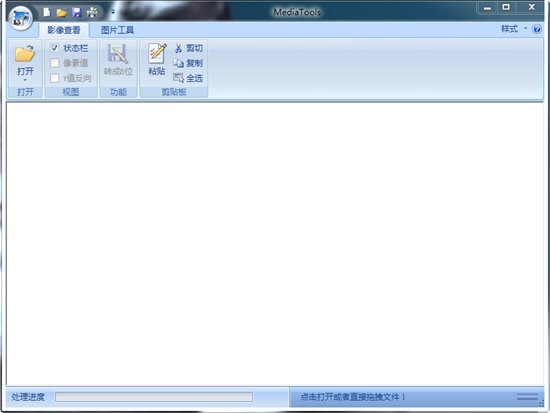This screenshot has width=550, height=413.
Task: Click the resize grip at window corner
Action: [542, 404]
